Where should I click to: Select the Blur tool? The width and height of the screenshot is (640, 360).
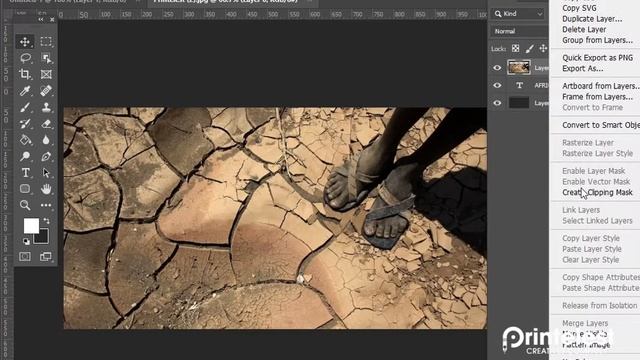[x=46, y=140]
